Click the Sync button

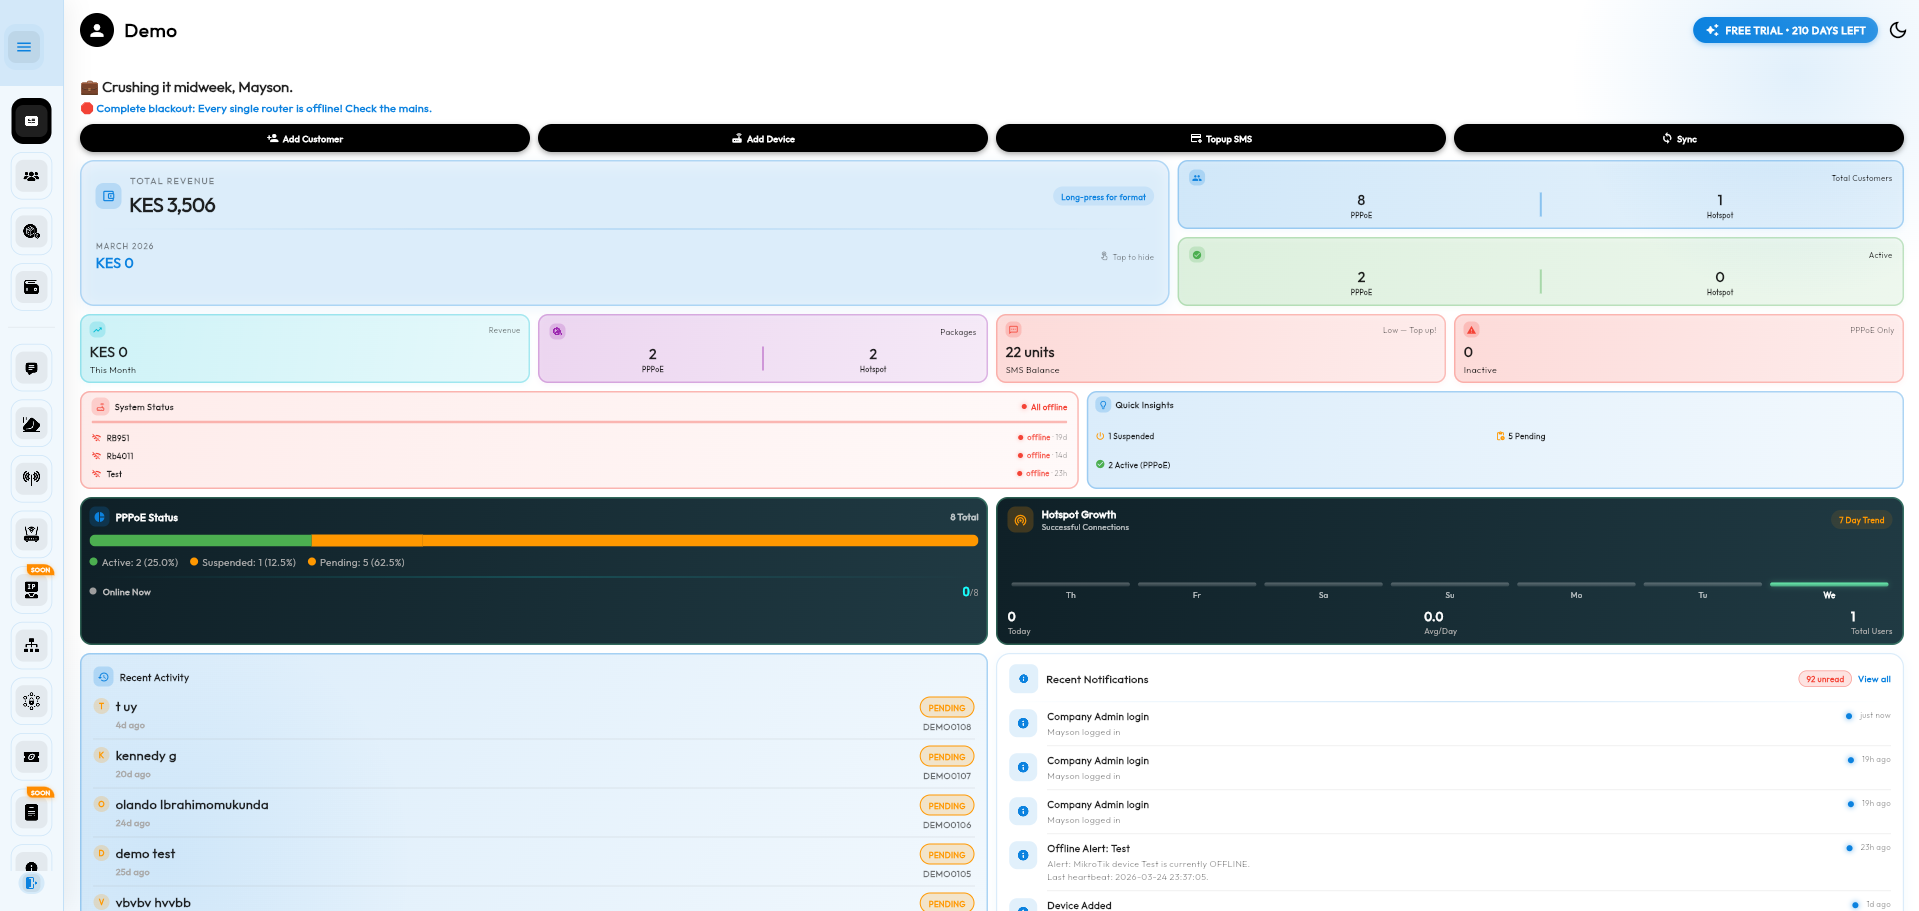coord(1679,138)
